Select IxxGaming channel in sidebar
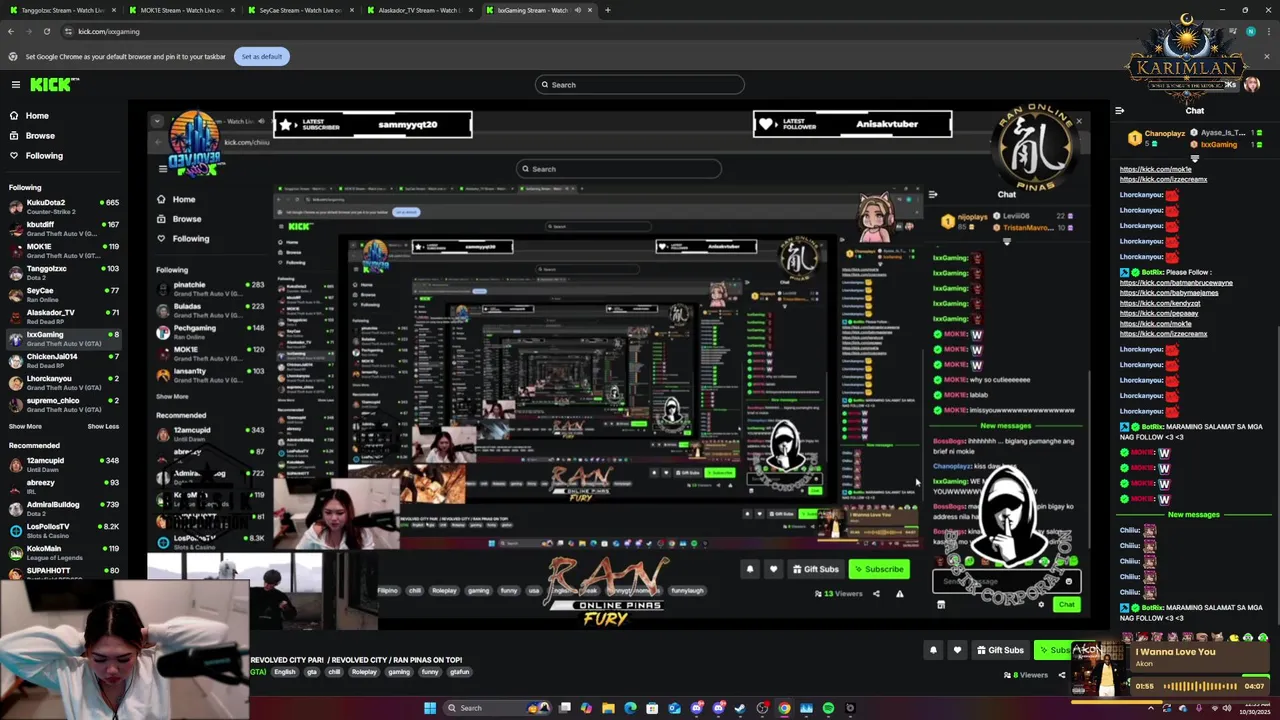Image resolution: width=1280 pixels, height=720 pixels. (x=64, y=338)
